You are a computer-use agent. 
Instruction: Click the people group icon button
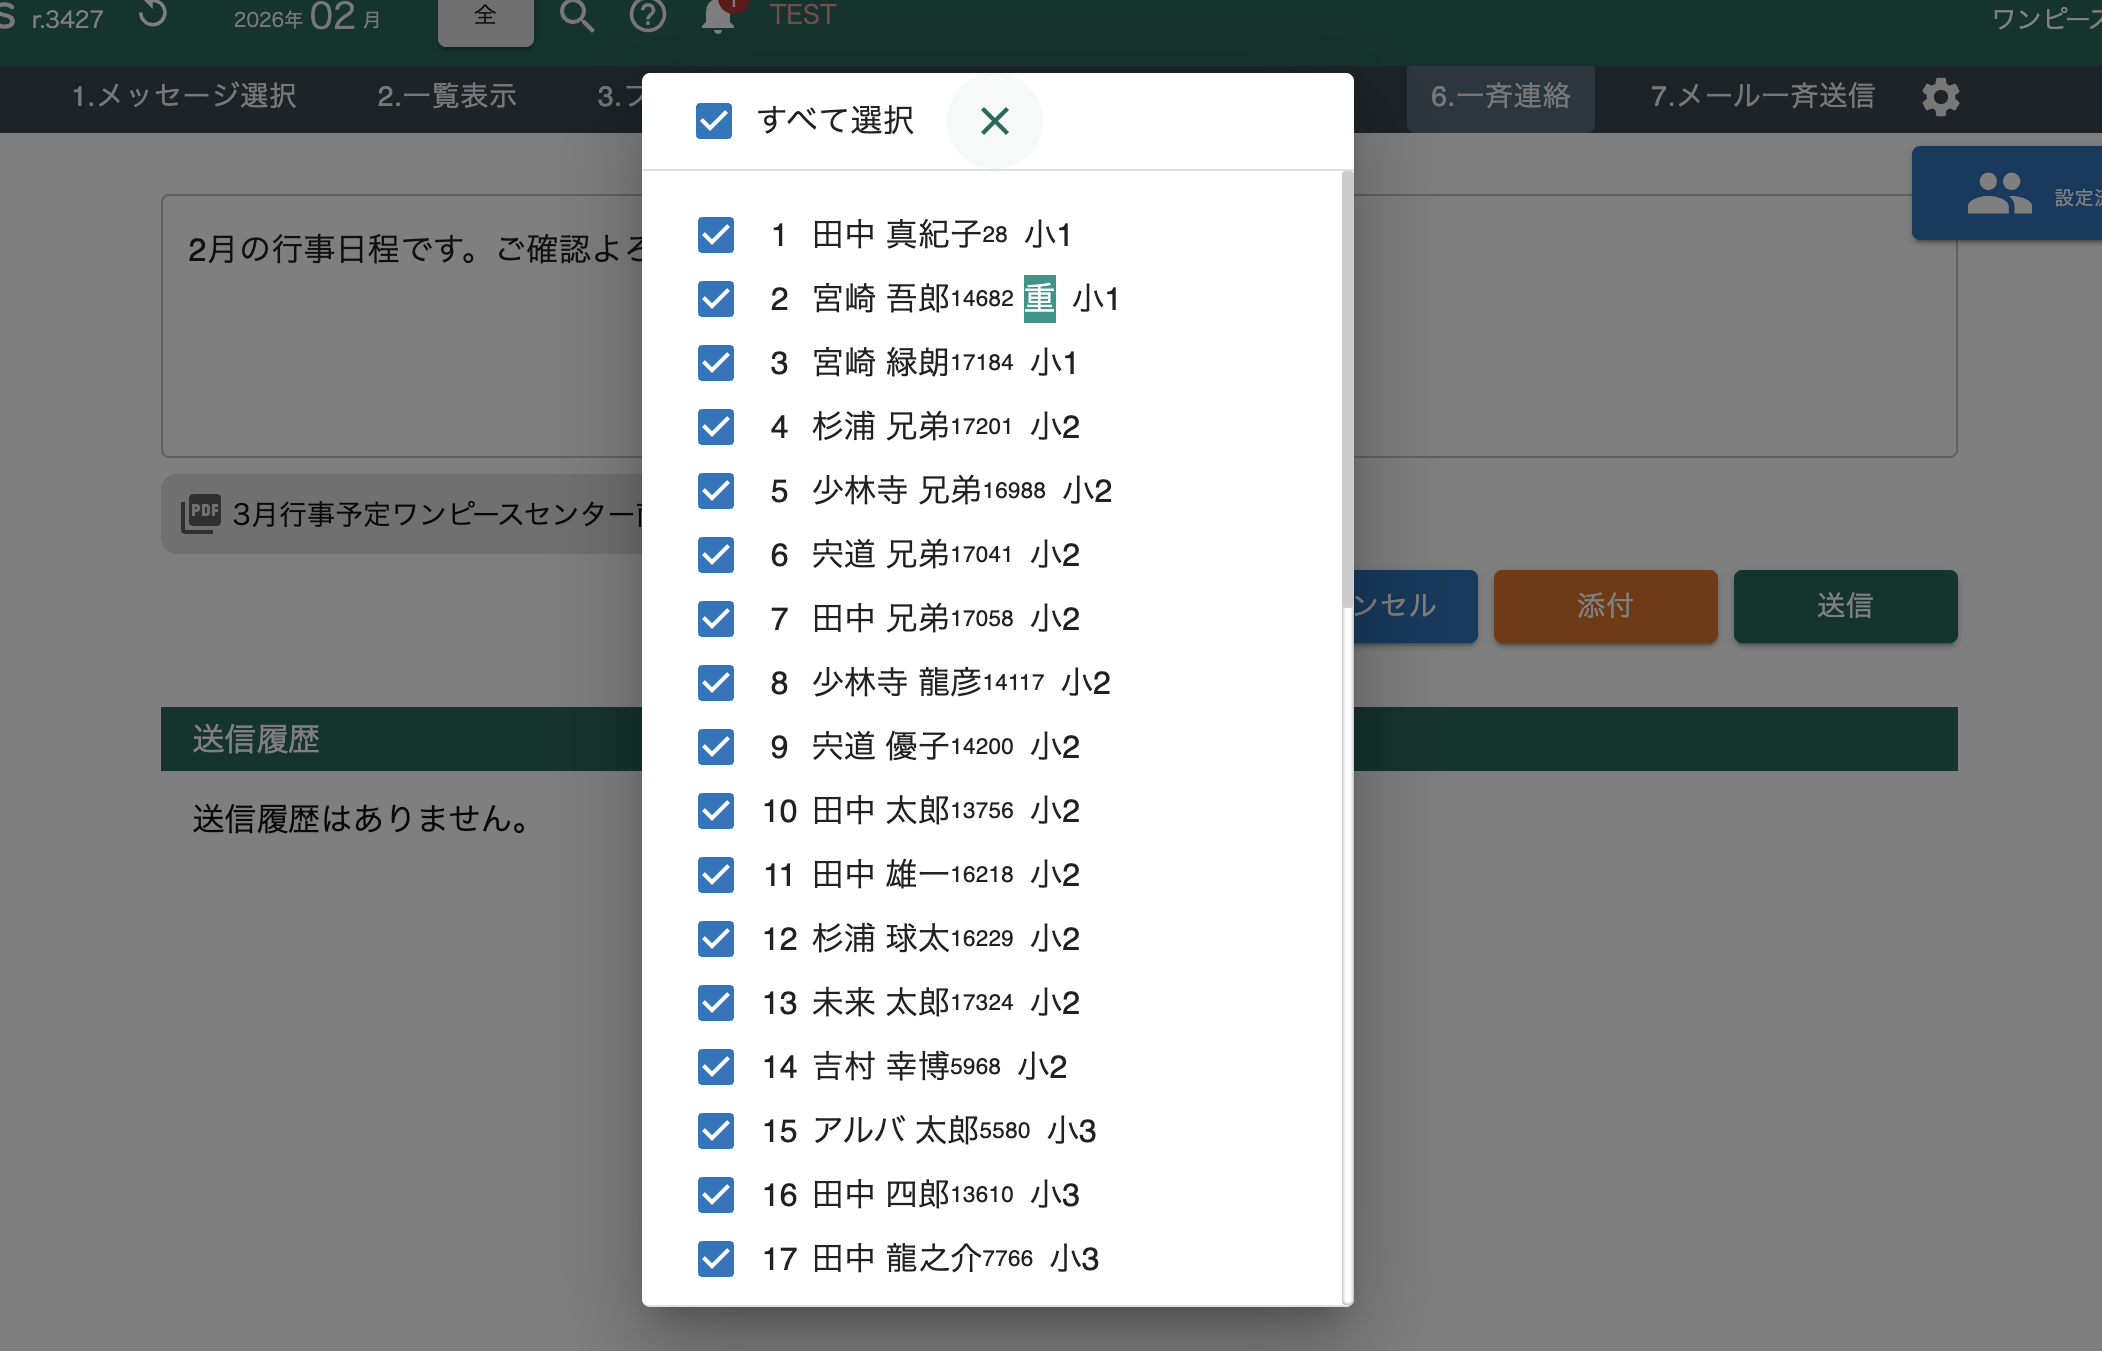click(1998, 194)
